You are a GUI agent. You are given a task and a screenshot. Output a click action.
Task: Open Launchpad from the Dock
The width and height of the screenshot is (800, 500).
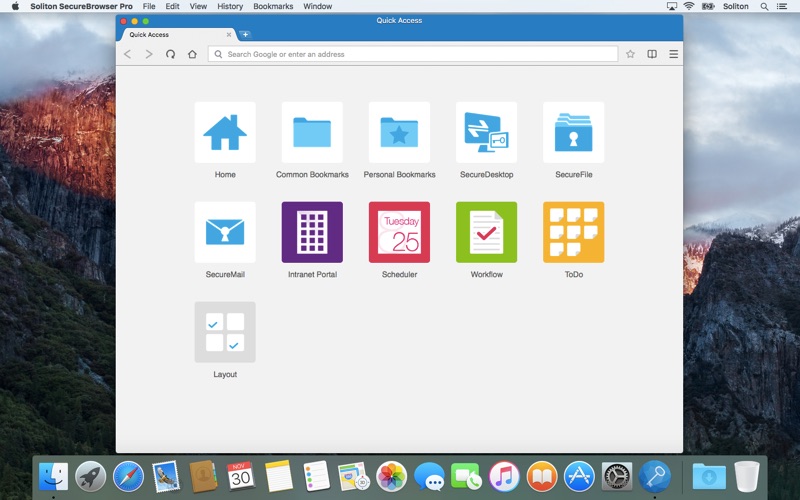pyautogui.click(x=91, y=477)
